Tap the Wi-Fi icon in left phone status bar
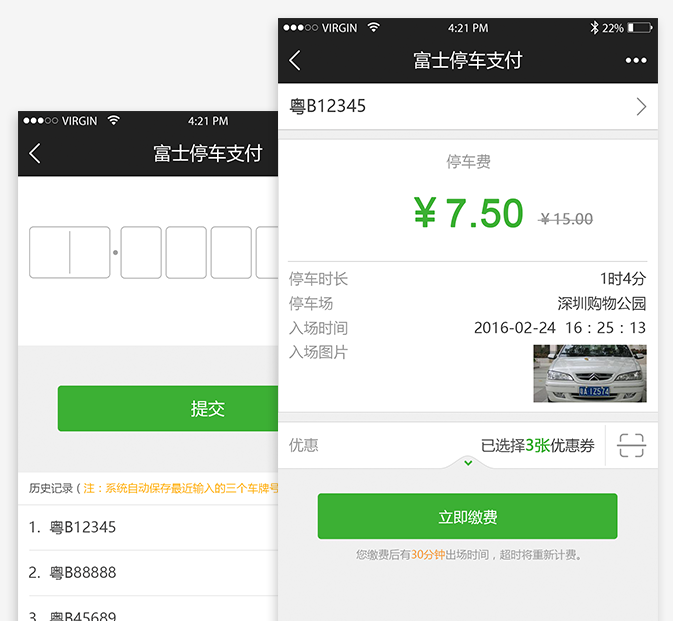 coord(113,121)
